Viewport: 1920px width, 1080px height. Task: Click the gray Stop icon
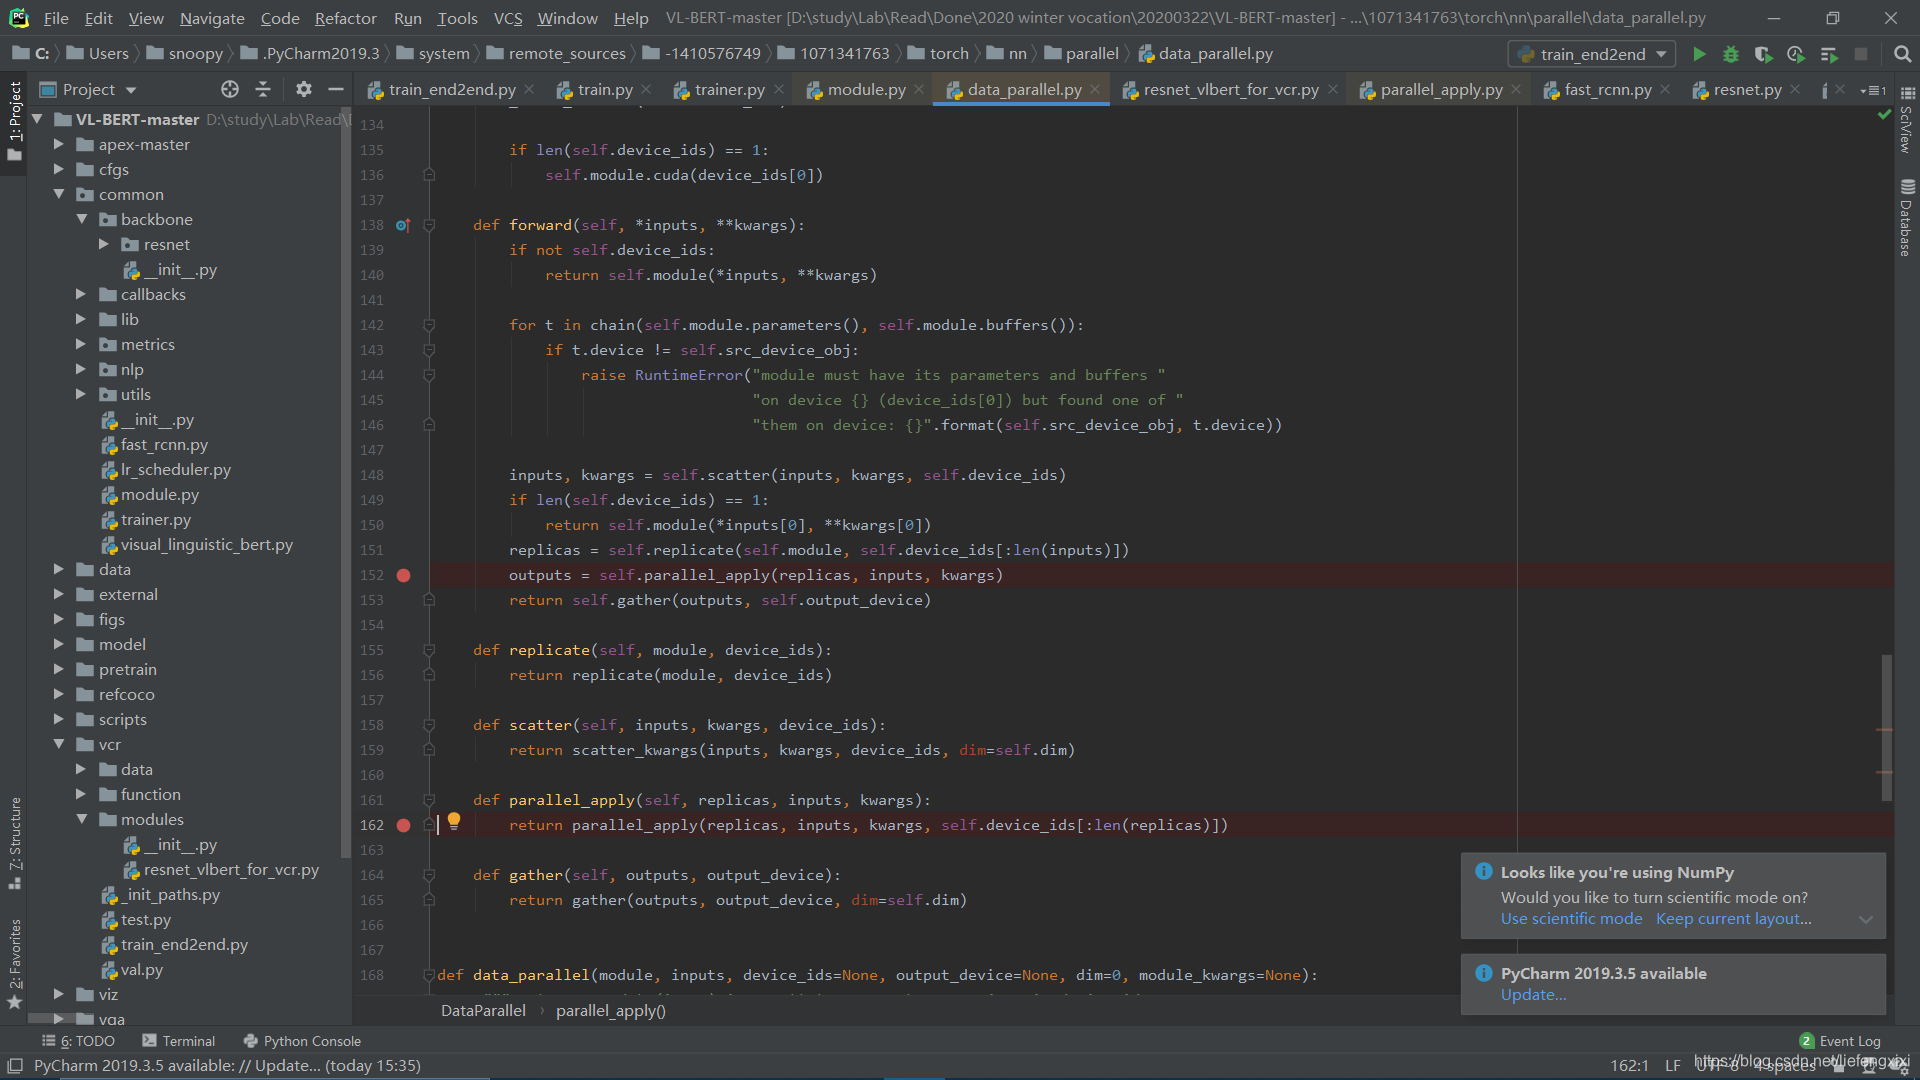(1861, 54)
